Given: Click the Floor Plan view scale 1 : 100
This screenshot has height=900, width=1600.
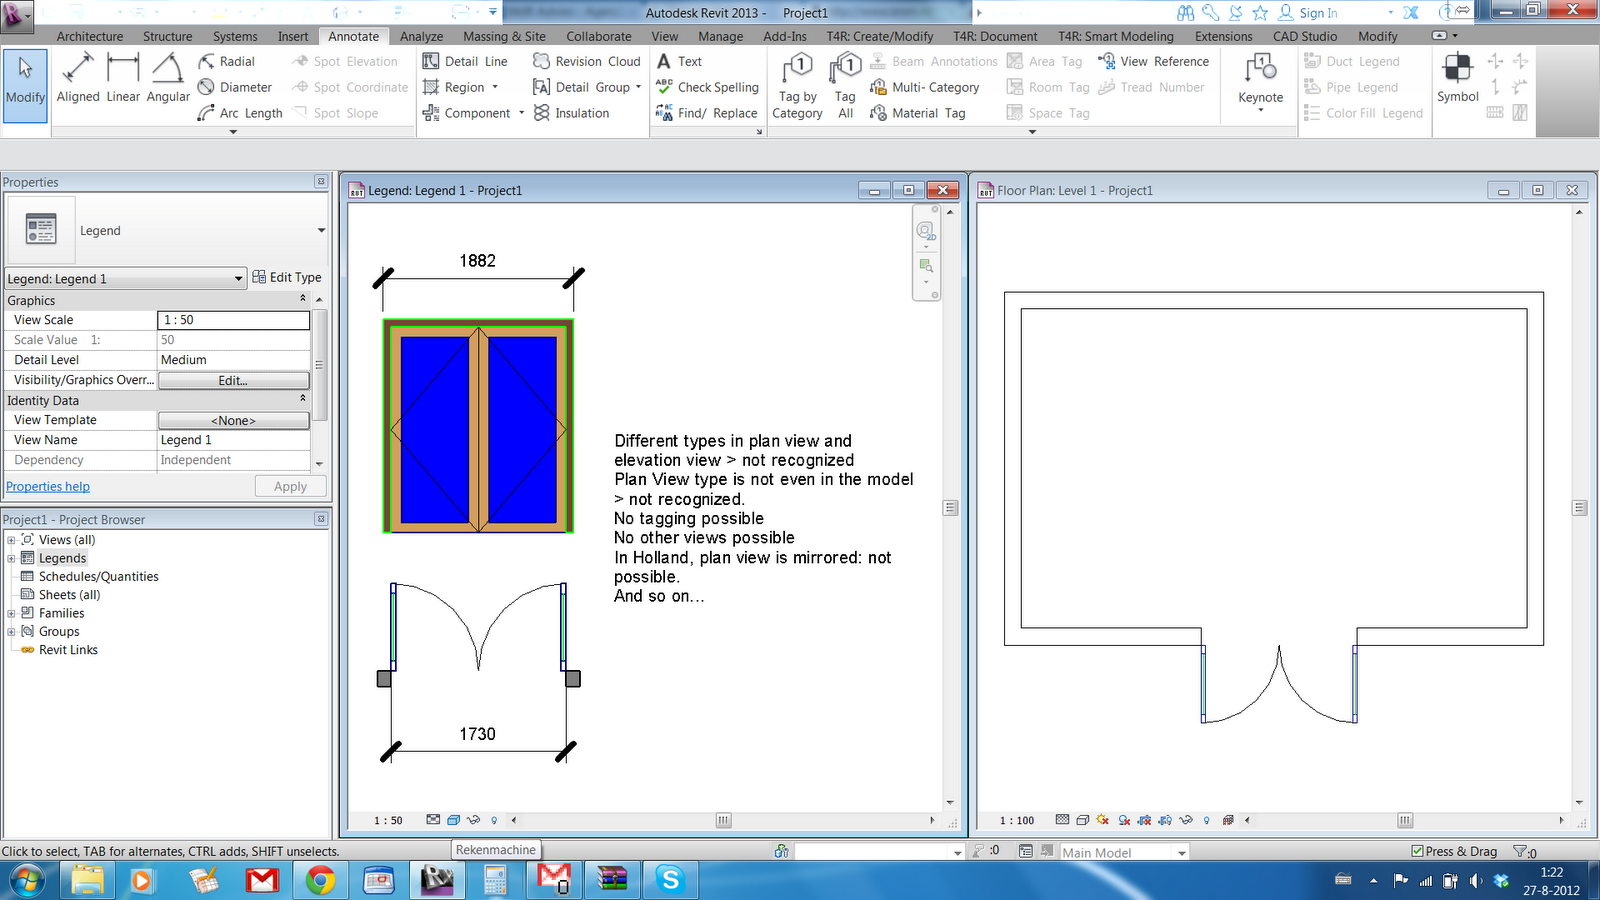Looking at the screenshot, I should tap(1017, 820).
